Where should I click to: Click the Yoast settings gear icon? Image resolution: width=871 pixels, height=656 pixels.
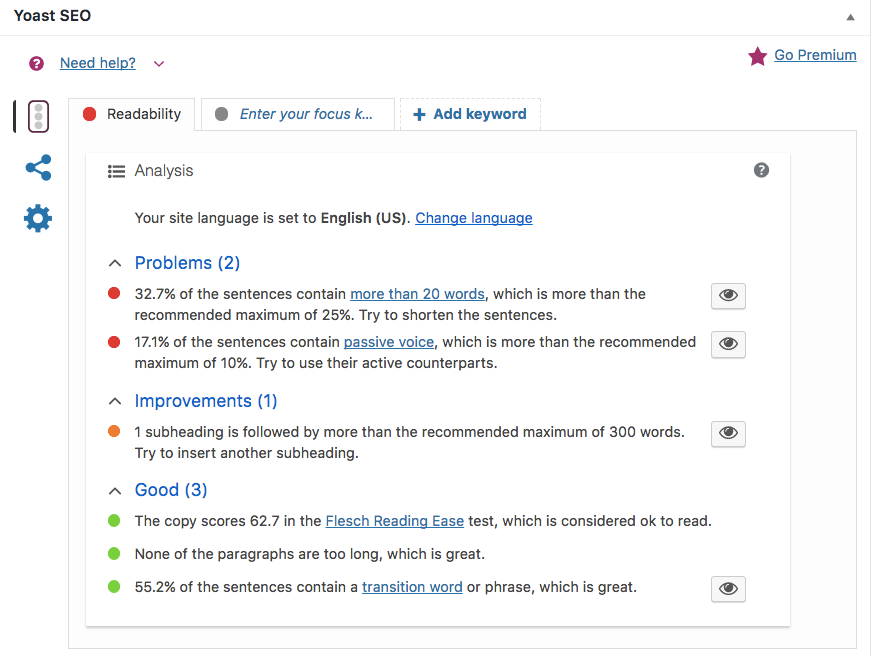tap(37, 218)
